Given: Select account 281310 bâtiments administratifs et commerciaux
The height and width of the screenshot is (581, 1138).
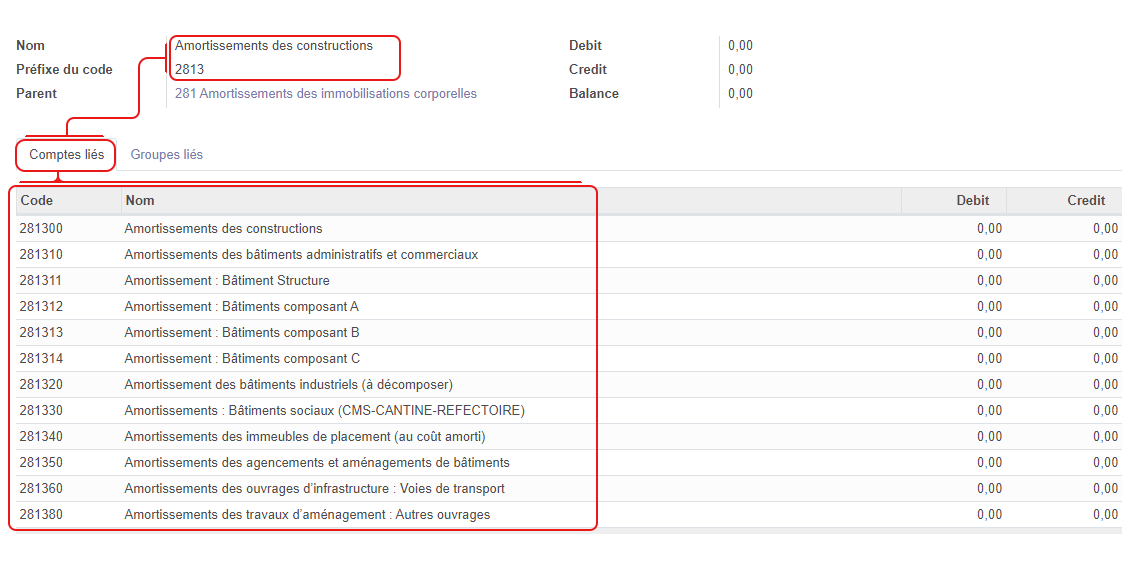Looking at the screenshot, I should [569, 255].
